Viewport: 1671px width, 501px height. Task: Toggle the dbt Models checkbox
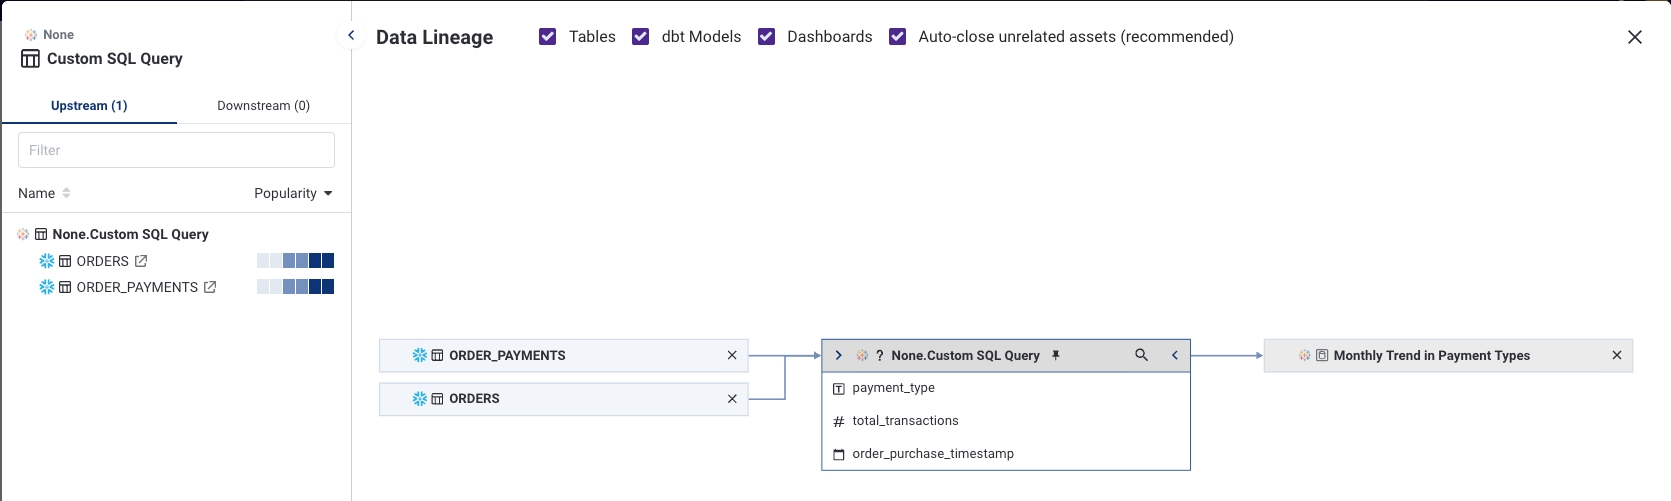coord(641,37)
